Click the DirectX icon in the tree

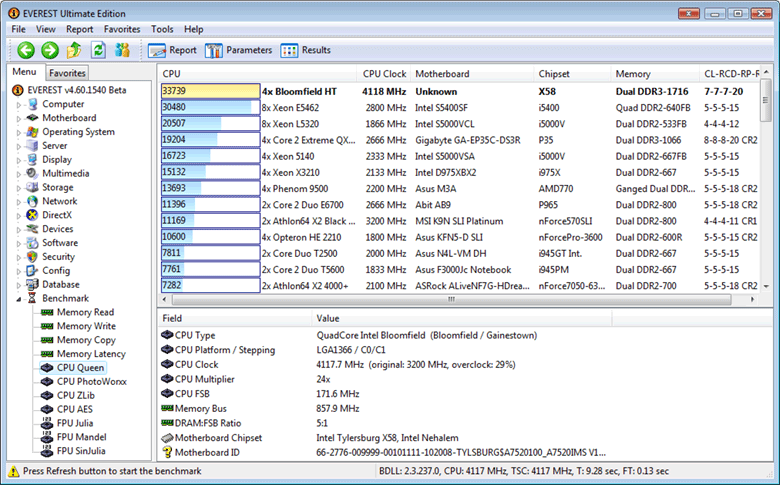point(33,215)
